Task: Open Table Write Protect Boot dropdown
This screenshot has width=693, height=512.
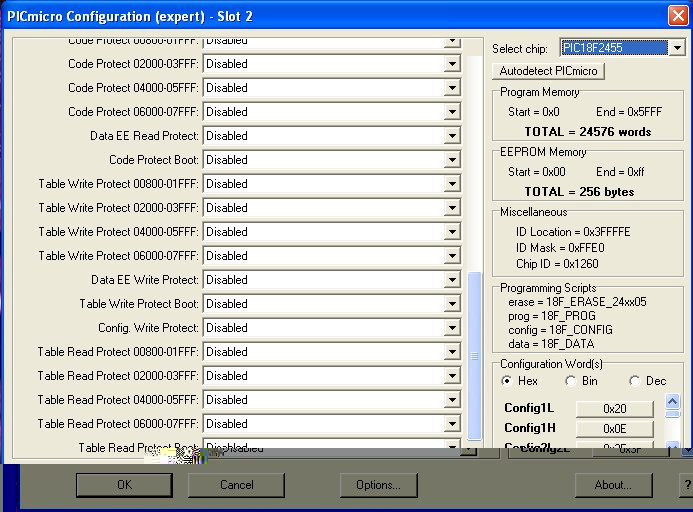Action: click(x=452, y=304)
